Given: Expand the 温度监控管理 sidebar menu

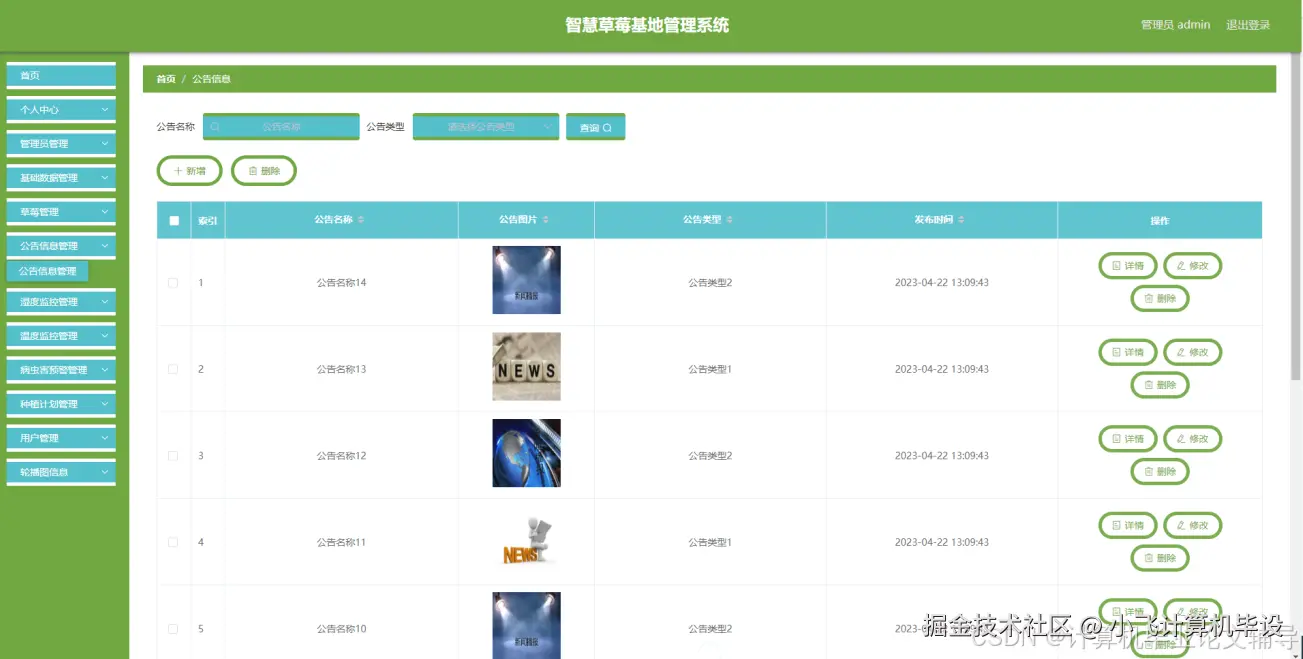Looking at the screenshot, I should coord(61,335).
